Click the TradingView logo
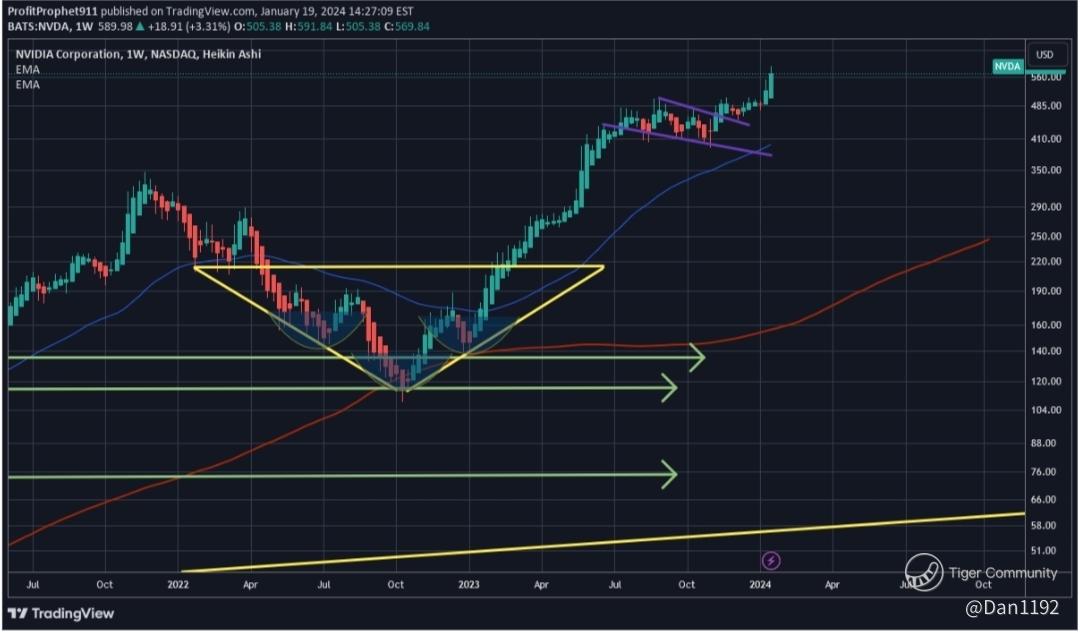The height and width of the screenshot is (633, 1080). pyautogui.click(x=61, y=614)
